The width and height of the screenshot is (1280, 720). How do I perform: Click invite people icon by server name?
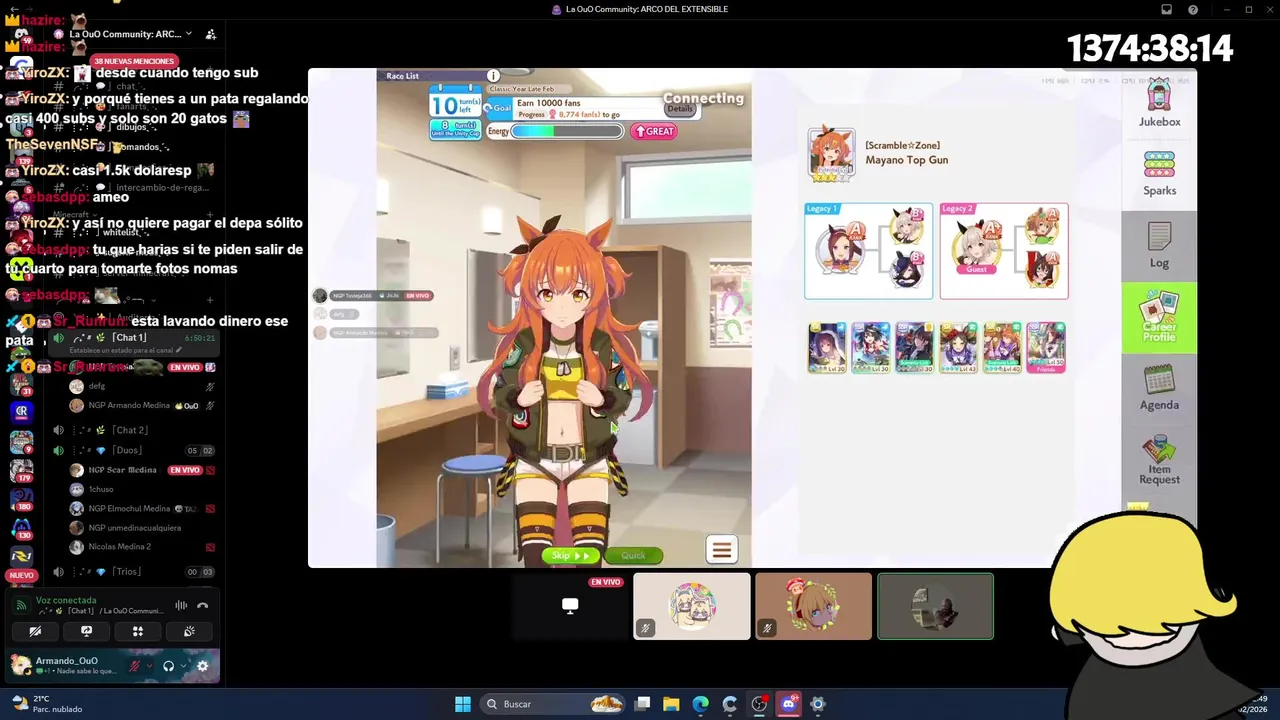coord(210,34)
